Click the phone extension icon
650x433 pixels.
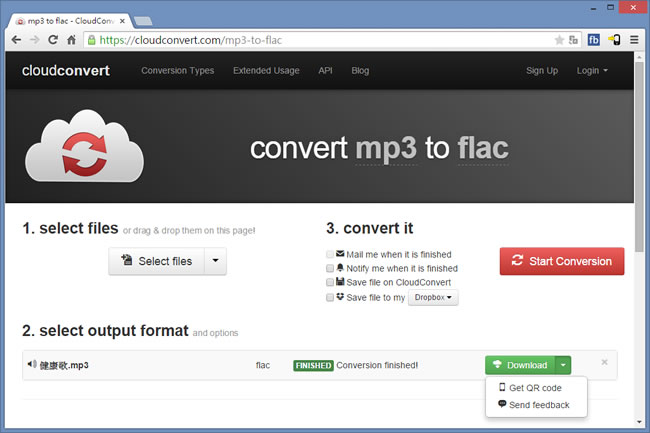614,40
